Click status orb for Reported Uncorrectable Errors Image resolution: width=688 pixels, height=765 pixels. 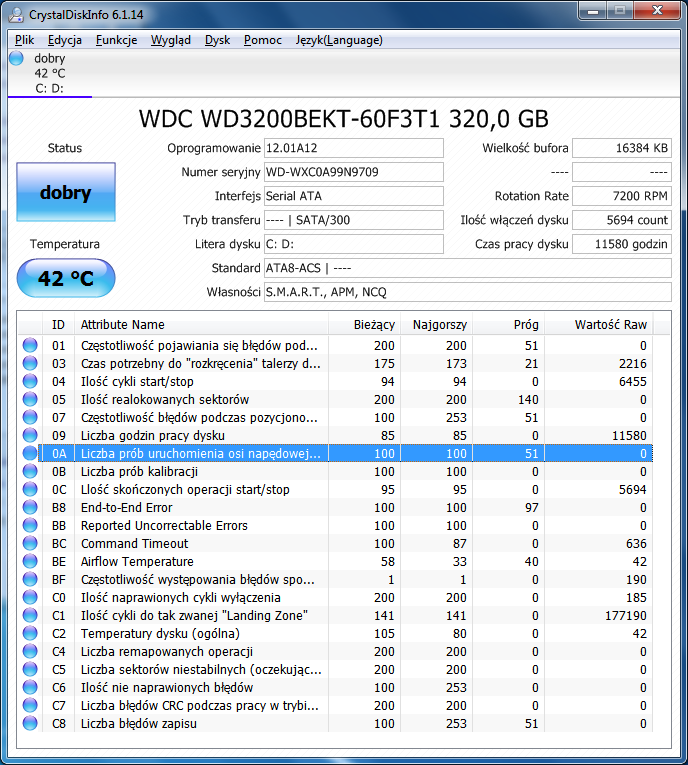(x=30, y=525)
